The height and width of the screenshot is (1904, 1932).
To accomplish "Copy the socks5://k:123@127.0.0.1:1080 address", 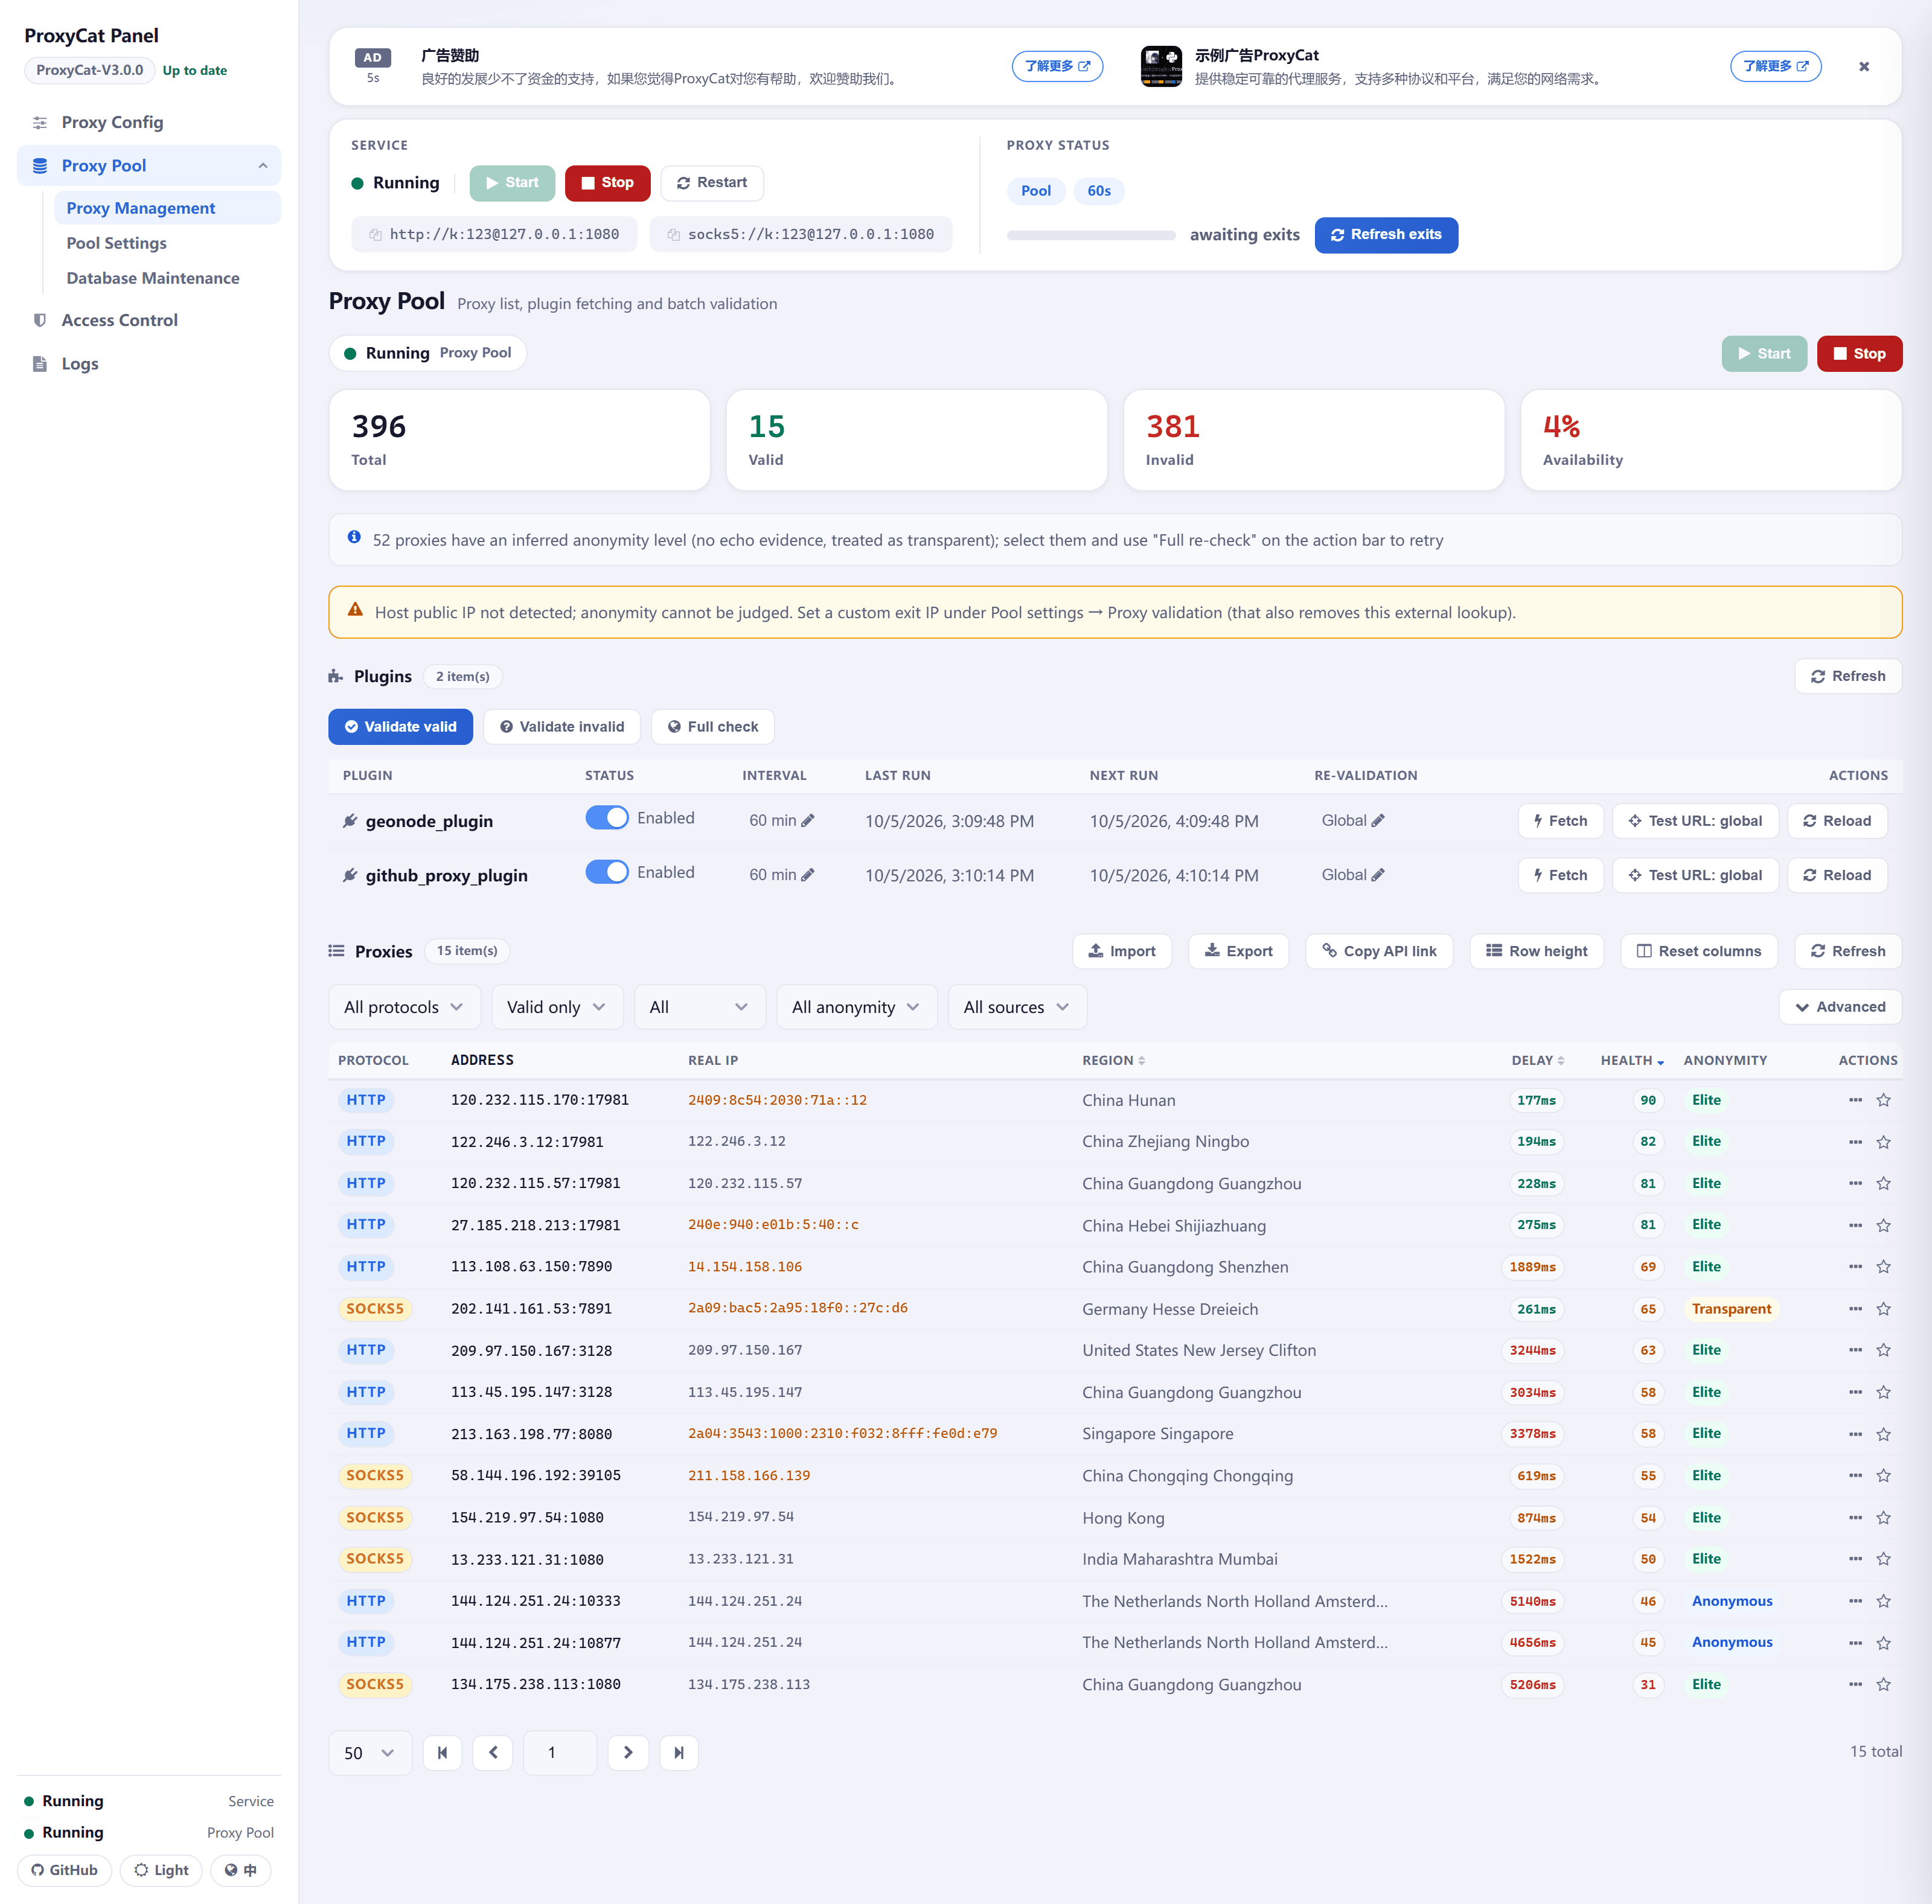I will tap(674, 235).
